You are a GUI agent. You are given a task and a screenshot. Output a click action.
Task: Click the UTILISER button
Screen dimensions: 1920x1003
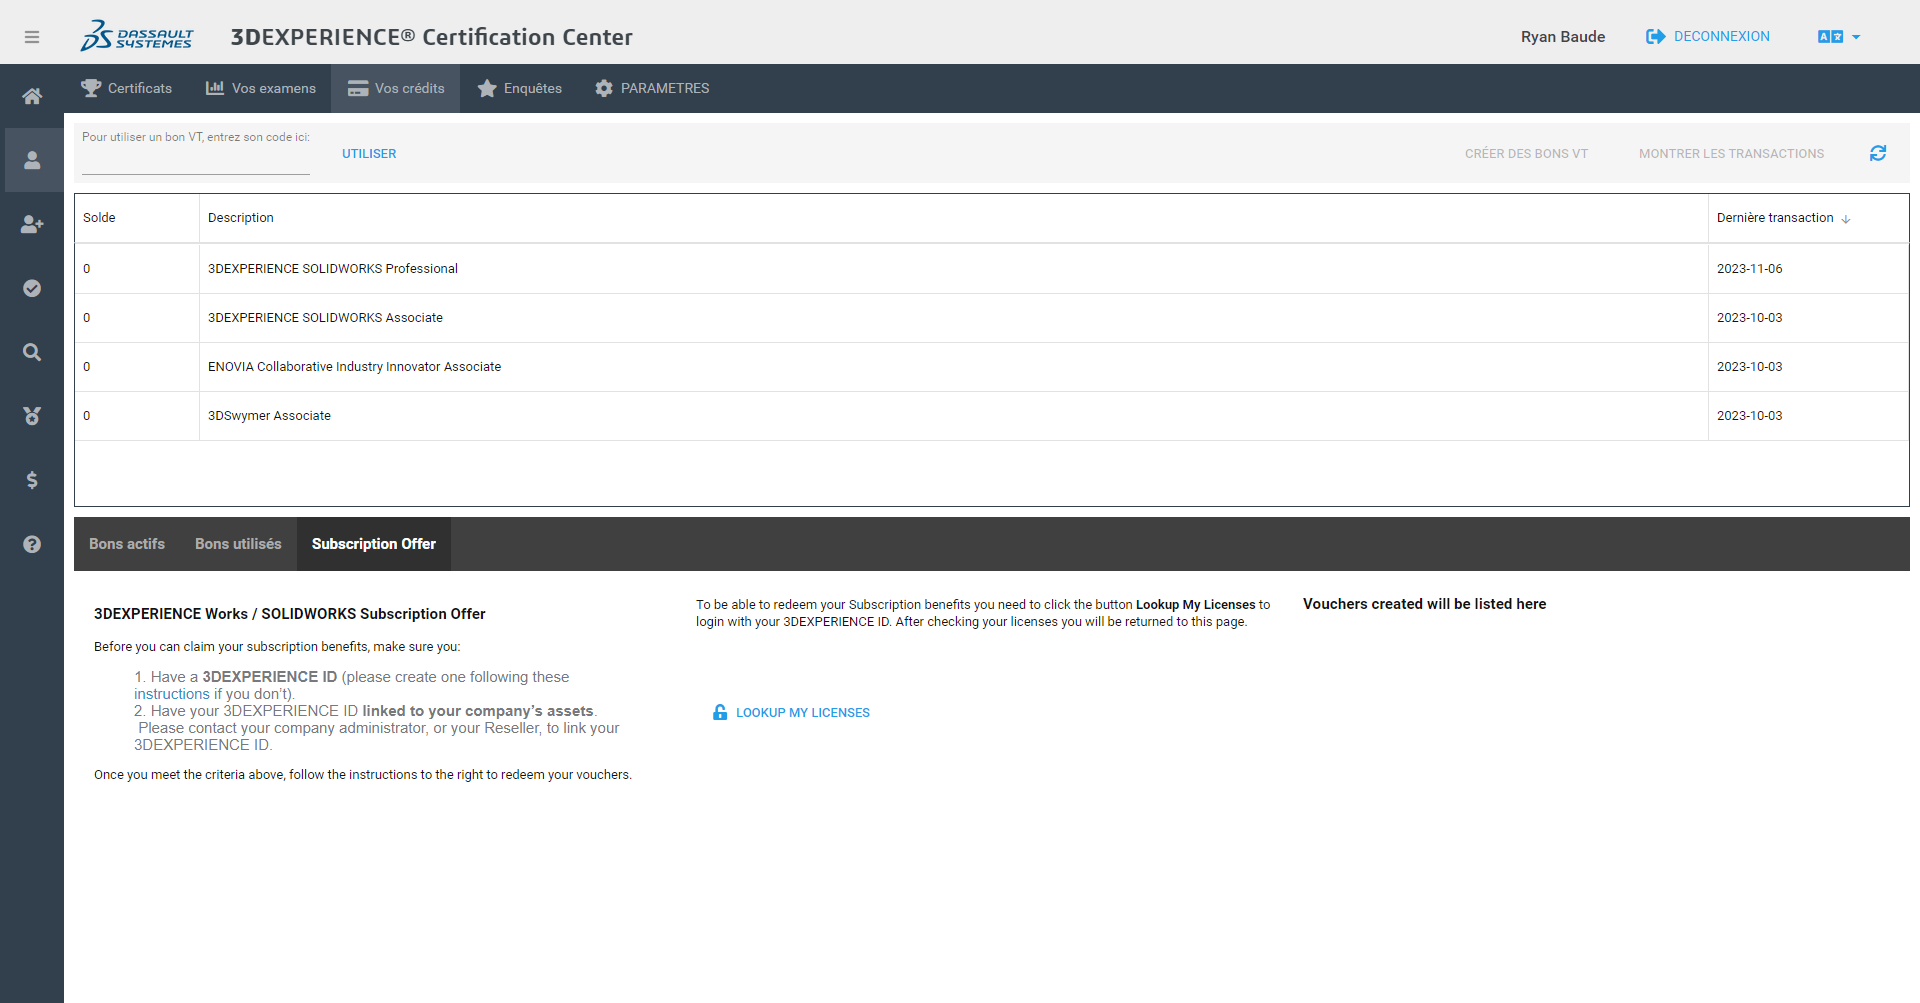369,154
